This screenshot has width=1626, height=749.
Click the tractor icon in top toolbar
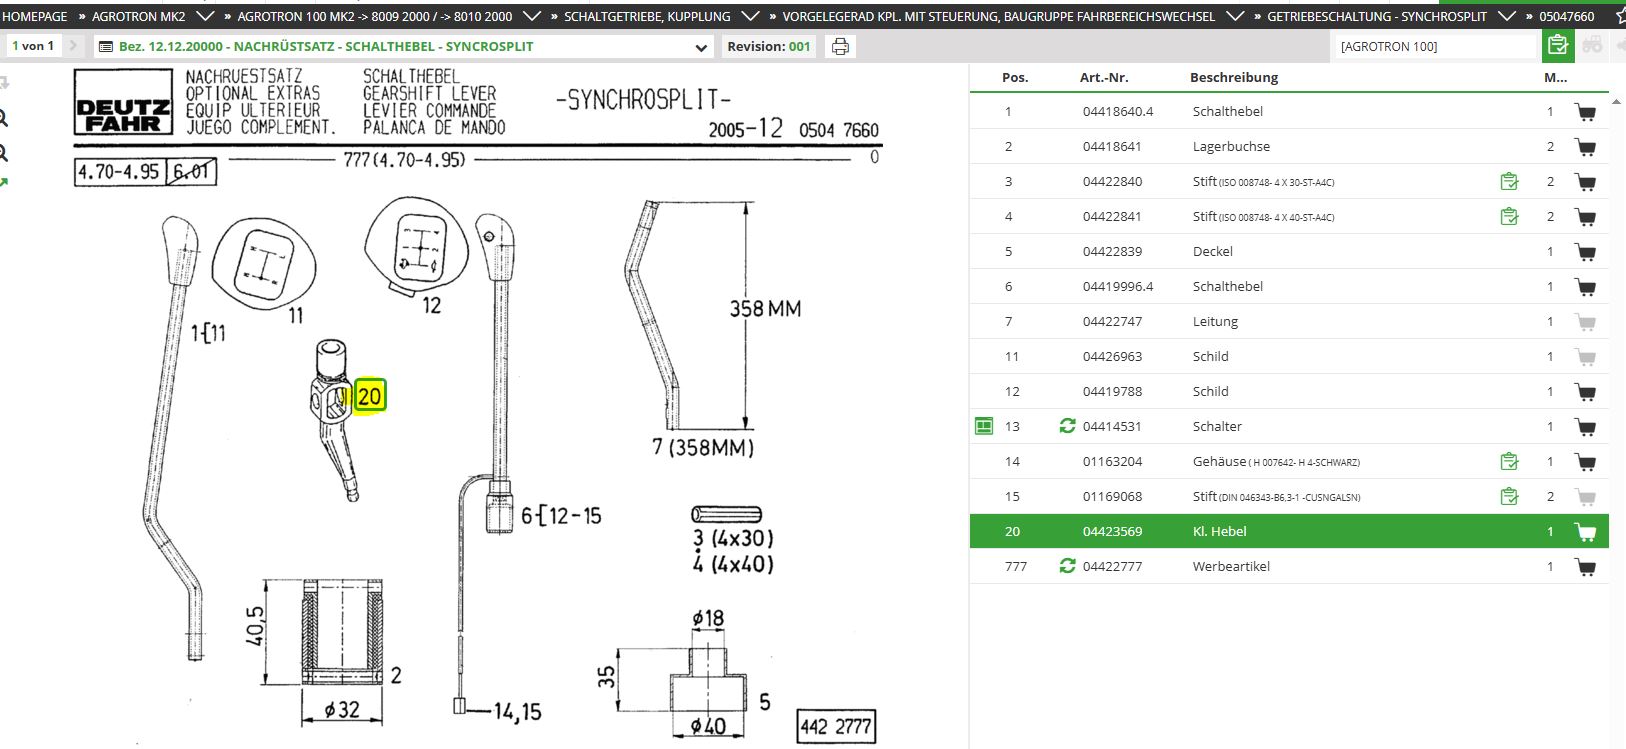coord(1591,45)
